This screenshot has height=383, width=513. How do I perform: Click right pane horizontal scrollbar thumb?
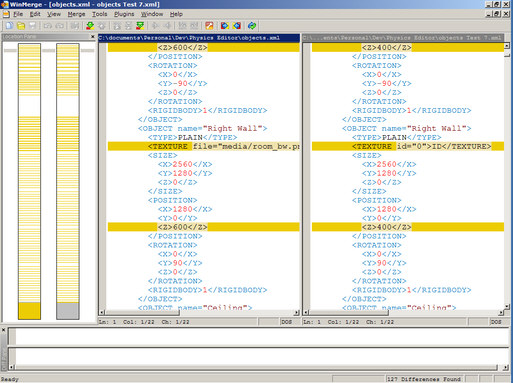point(349,313)
